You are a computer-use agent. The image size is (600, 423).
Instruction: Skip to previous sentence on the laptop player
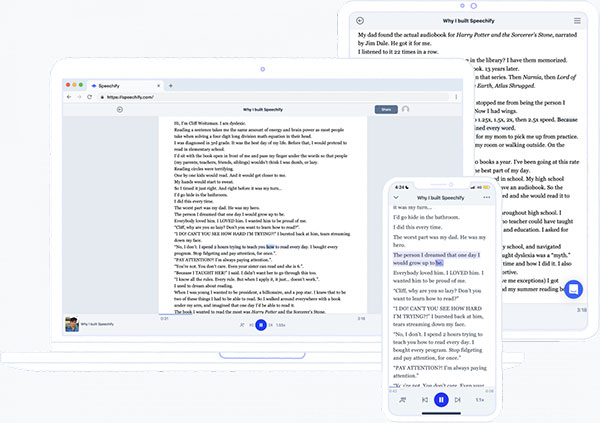click(x=251, y=325)
